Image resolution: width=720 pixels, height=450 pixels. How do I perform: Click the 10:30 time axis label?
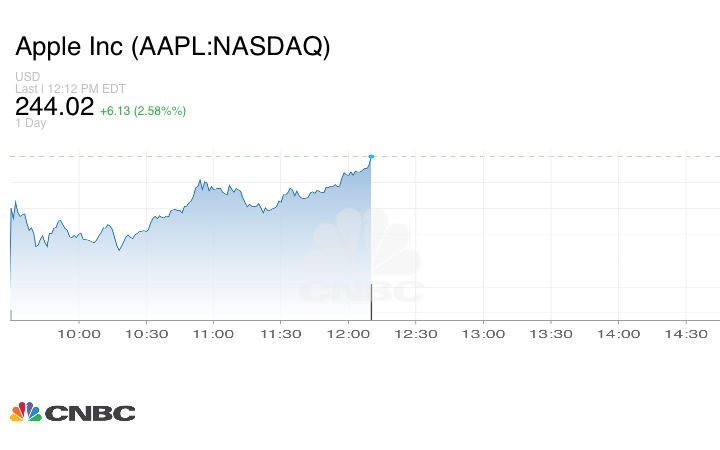pos(146,334)
